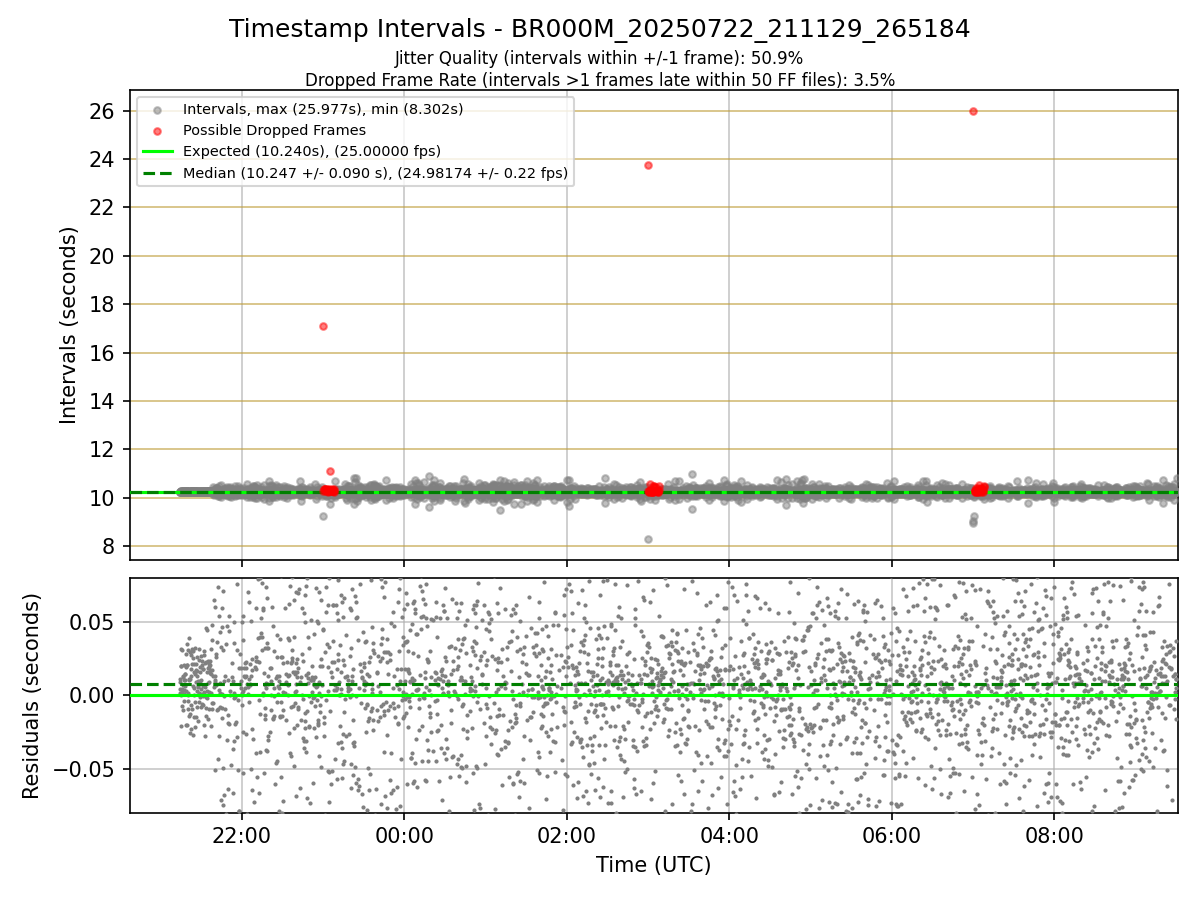
Task: Click legend entry 'Intervals, max (25.977s), min (8.302s)'
Action: pyautogui.click(x=322, y=108)
